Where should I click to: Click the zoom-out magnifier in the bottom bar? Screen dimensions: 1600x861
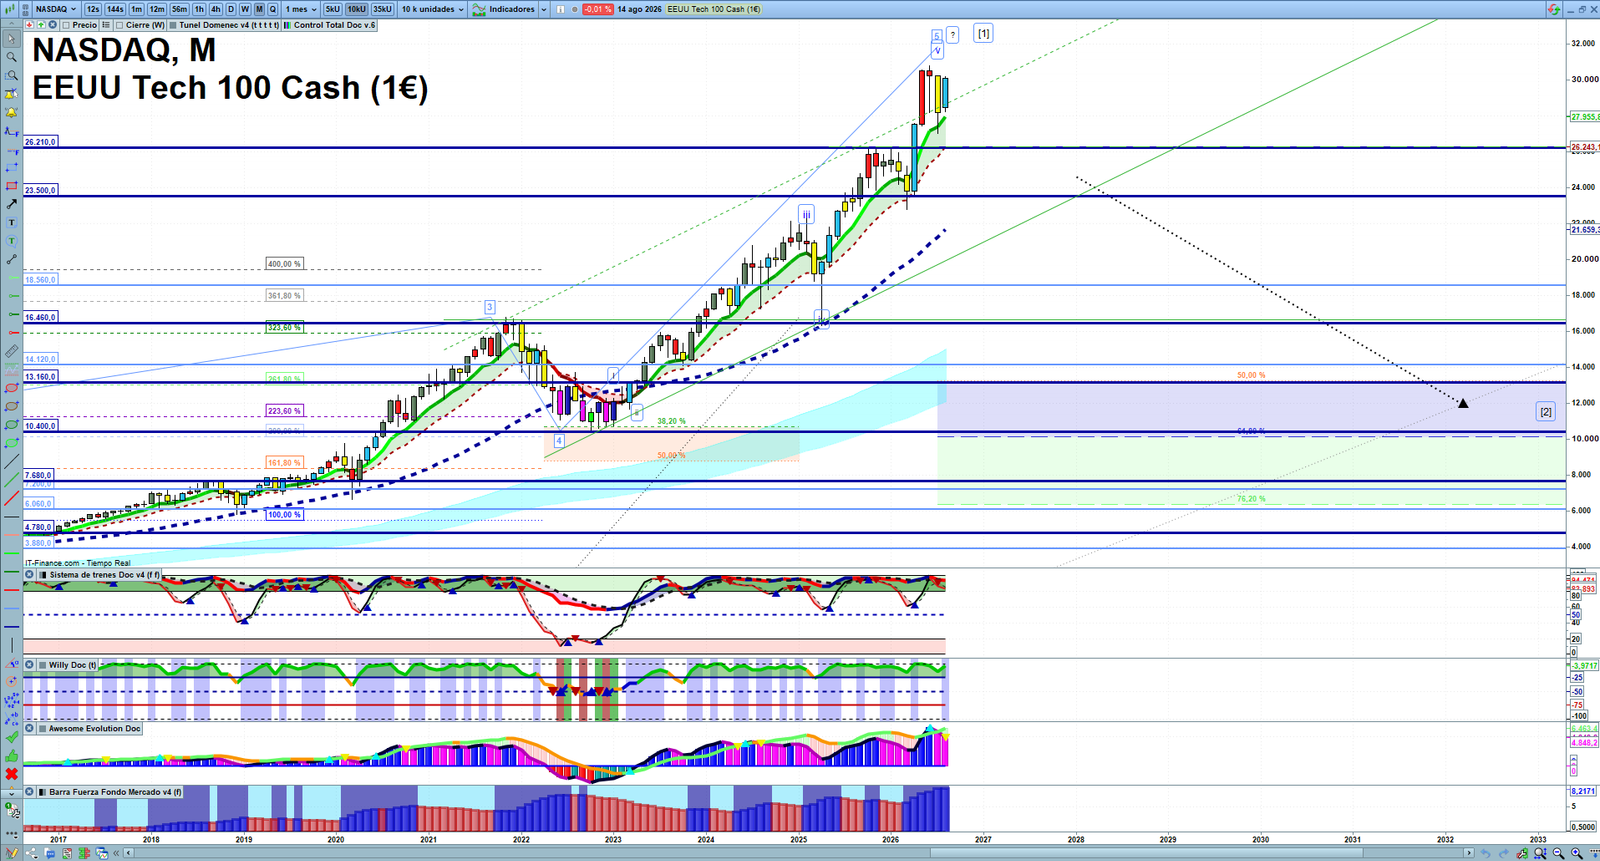(x=1558, y=853)
